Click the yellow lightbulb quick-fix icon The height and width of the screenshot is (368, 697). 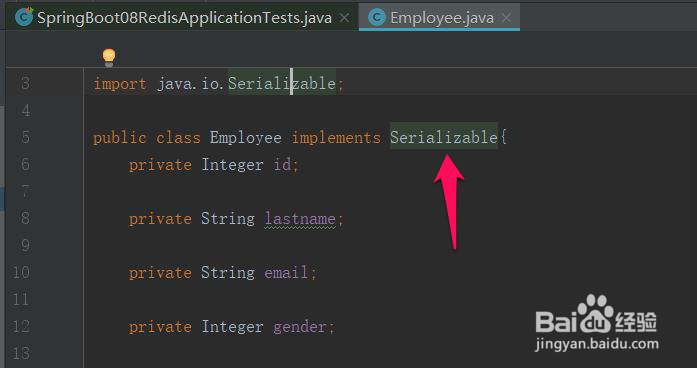tap(109, 58)
